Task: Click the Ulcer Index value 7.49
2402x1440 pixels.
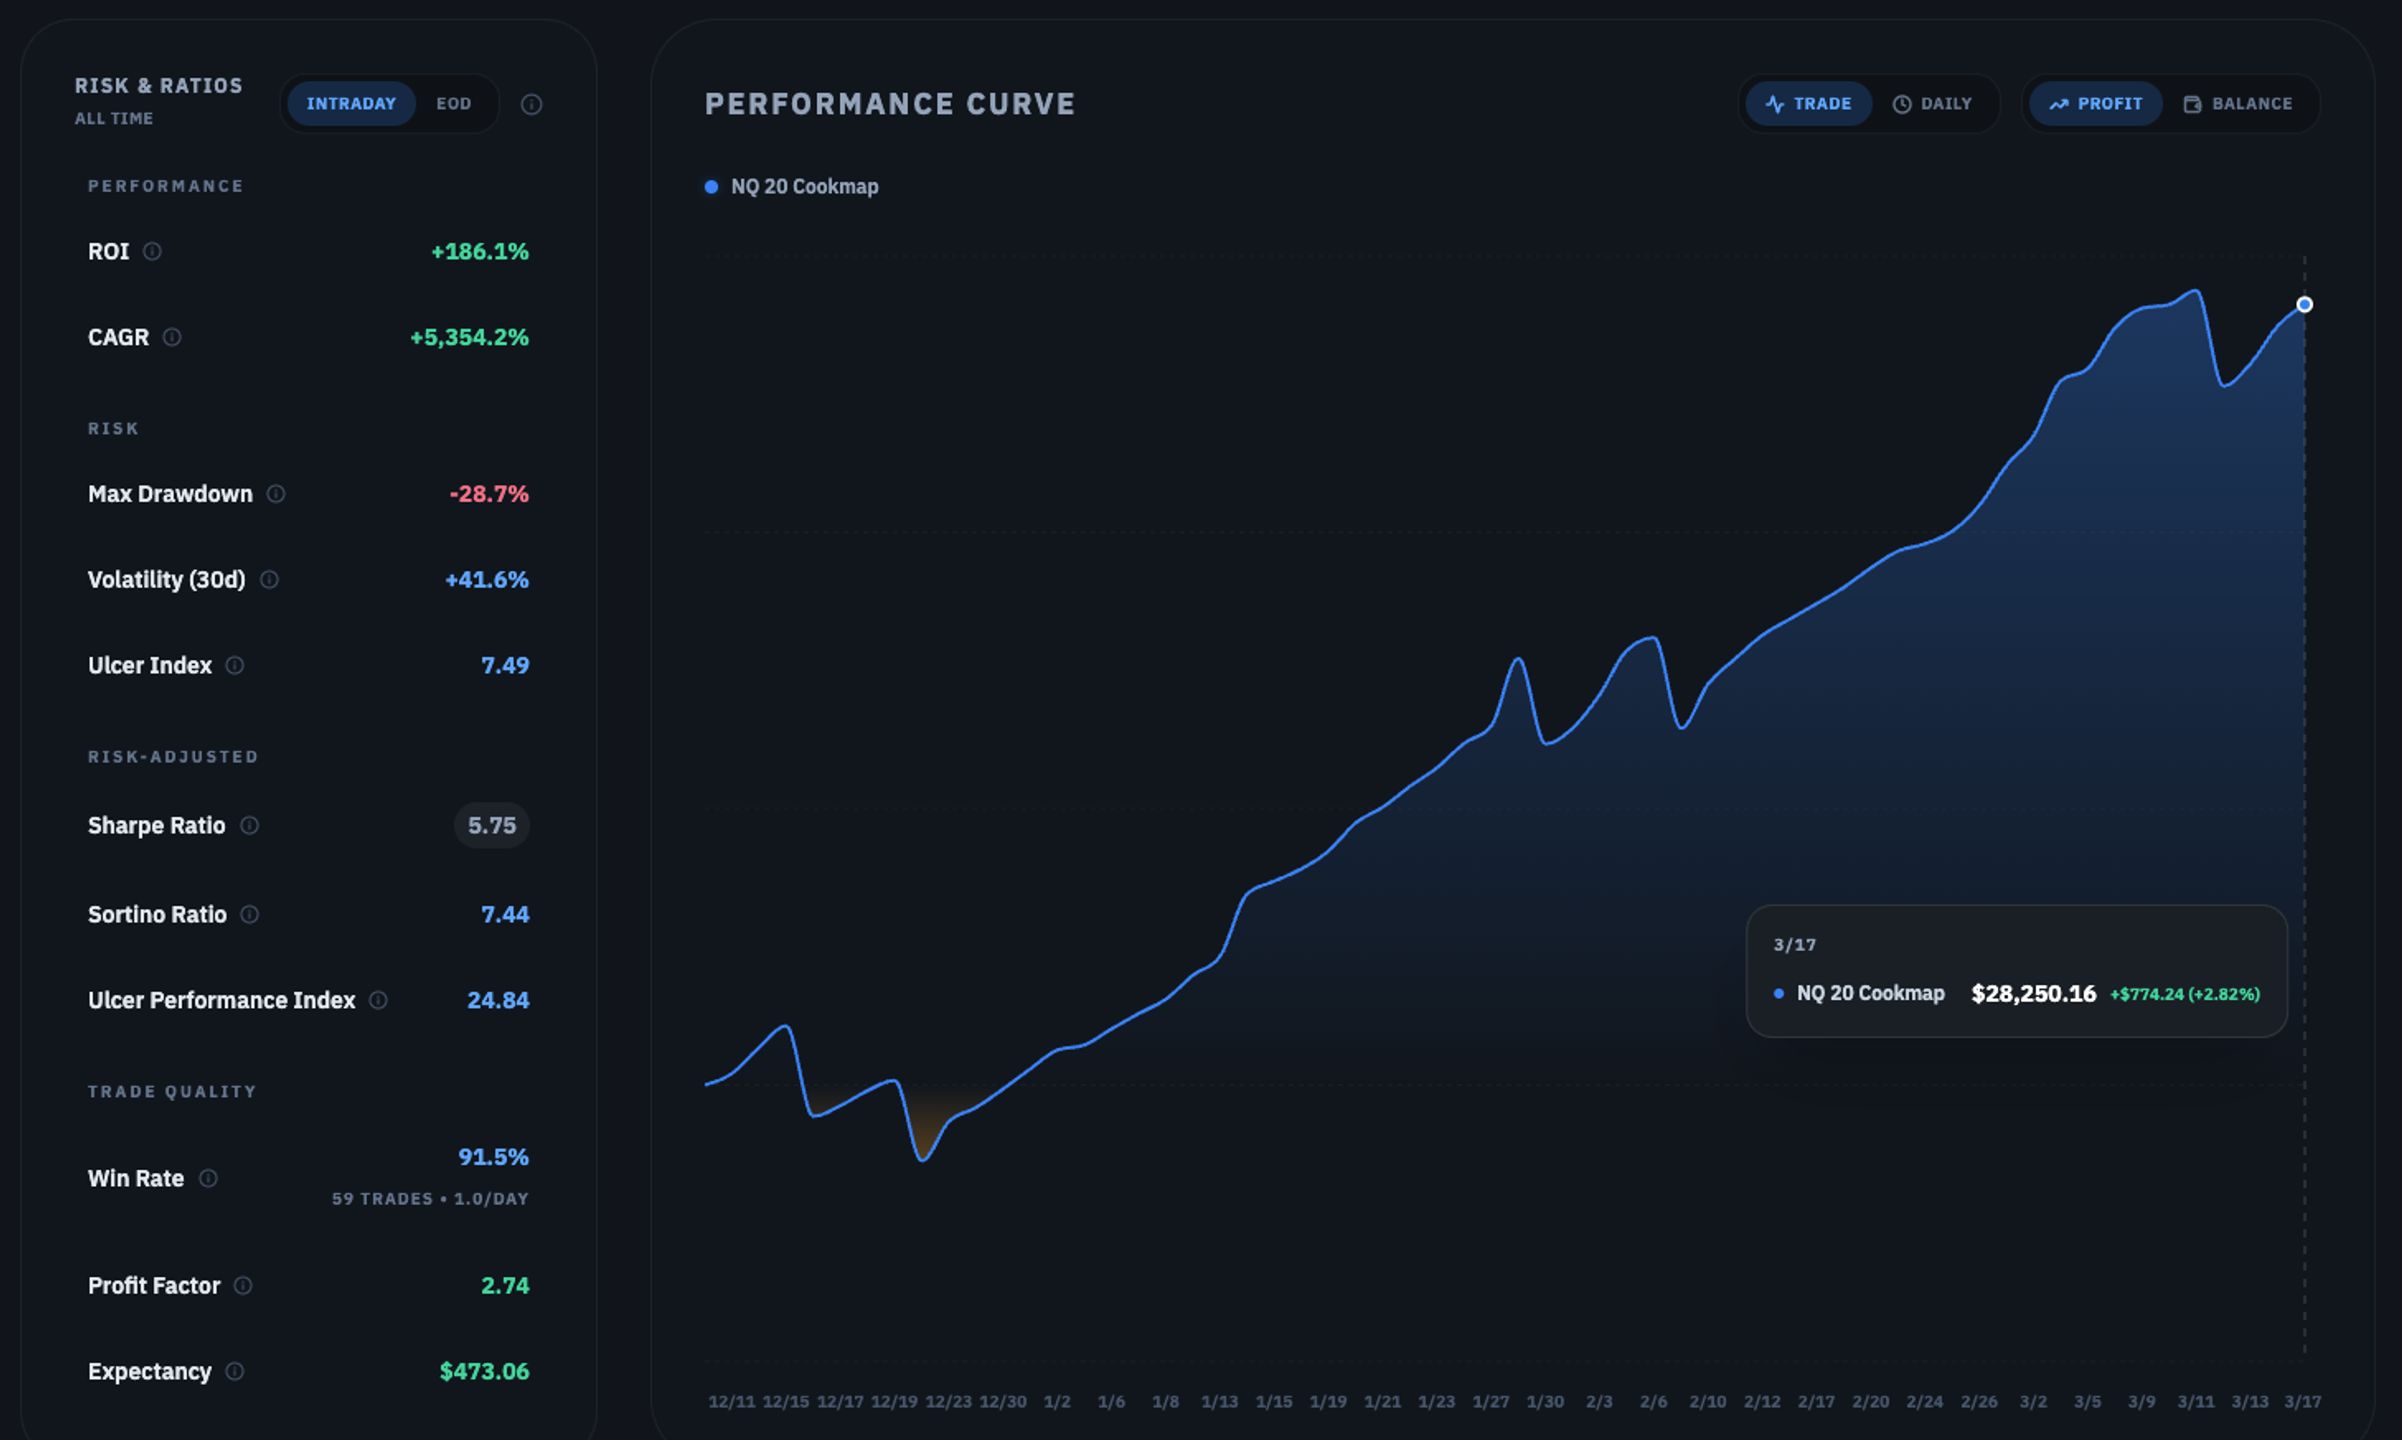Action: [505, 666]
